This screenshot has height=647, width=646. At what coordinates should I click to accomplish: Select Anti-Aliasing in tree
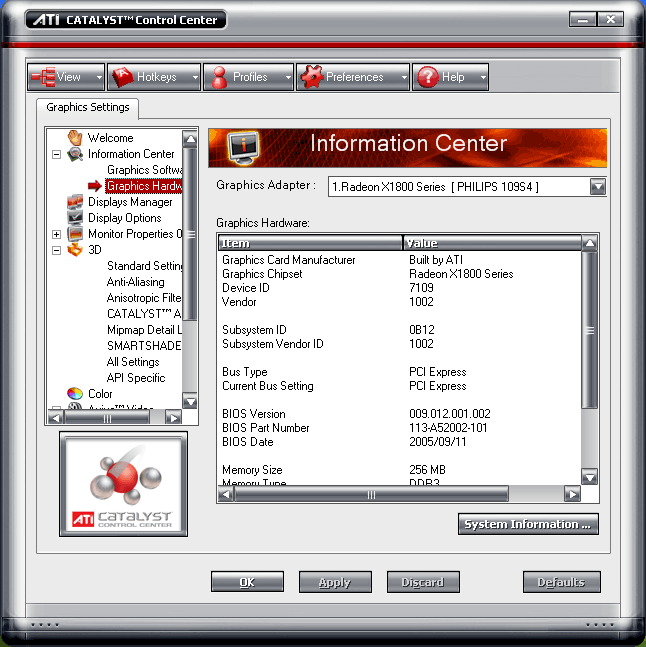point(135,282)
